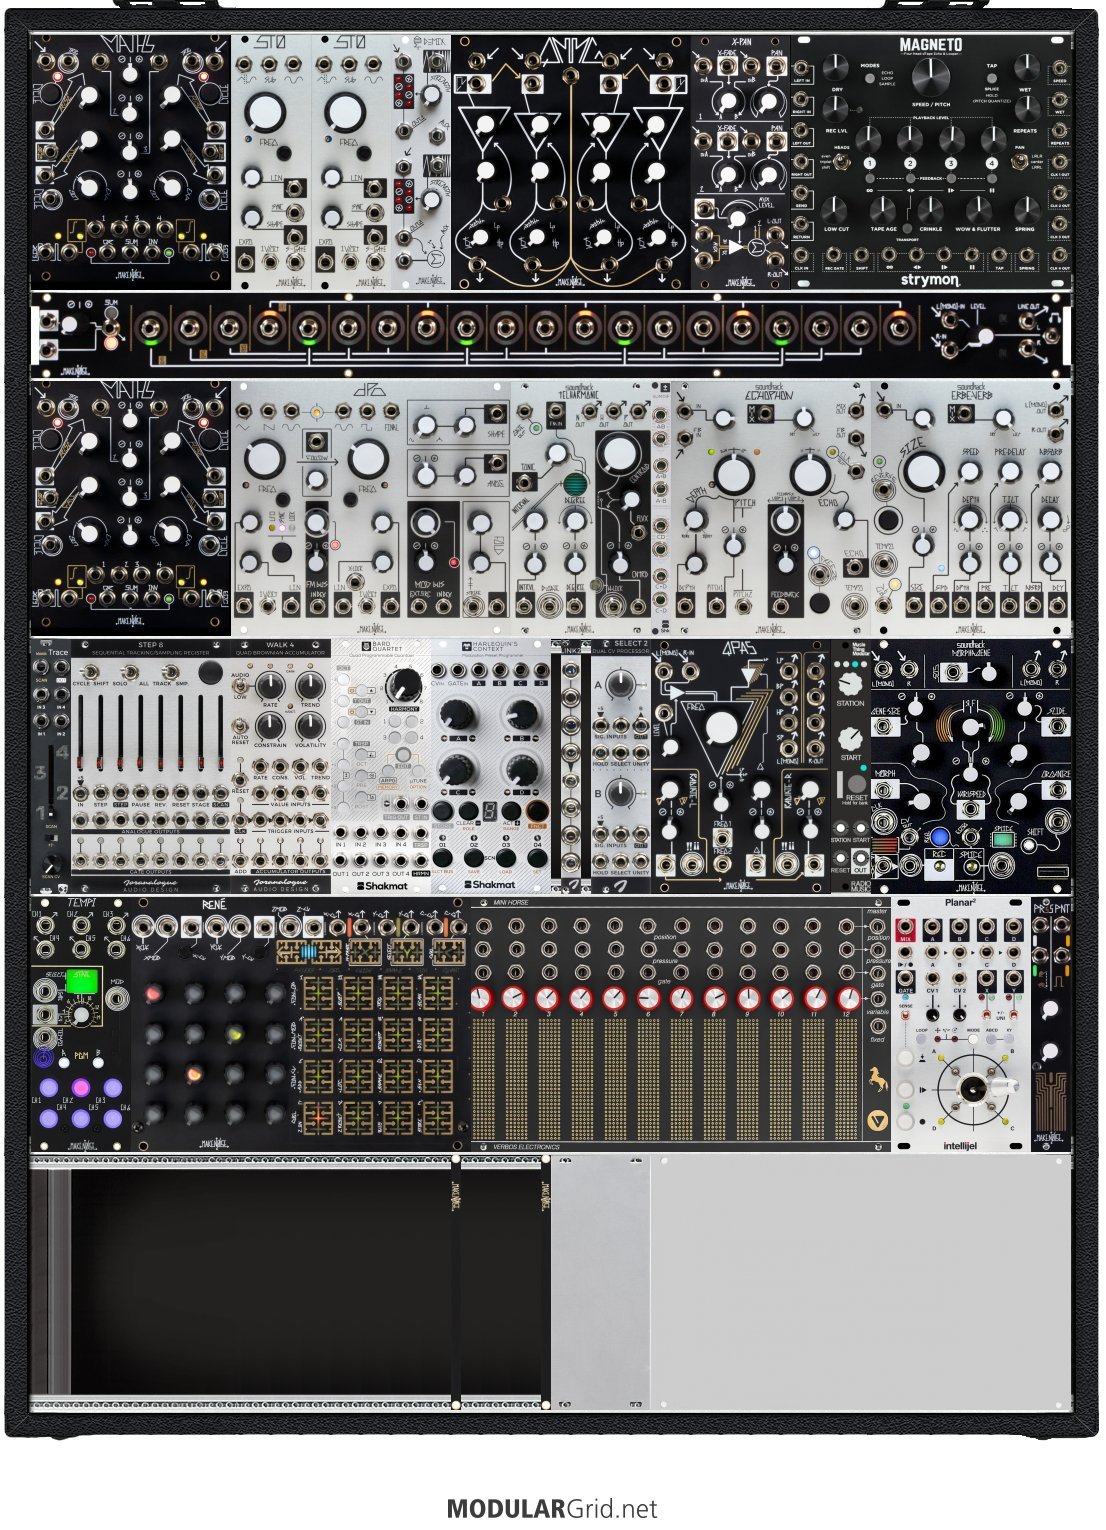The image size is (1106, 1530).
Task: Click the Select 2 channel B knob
Action: coord(620,794)
